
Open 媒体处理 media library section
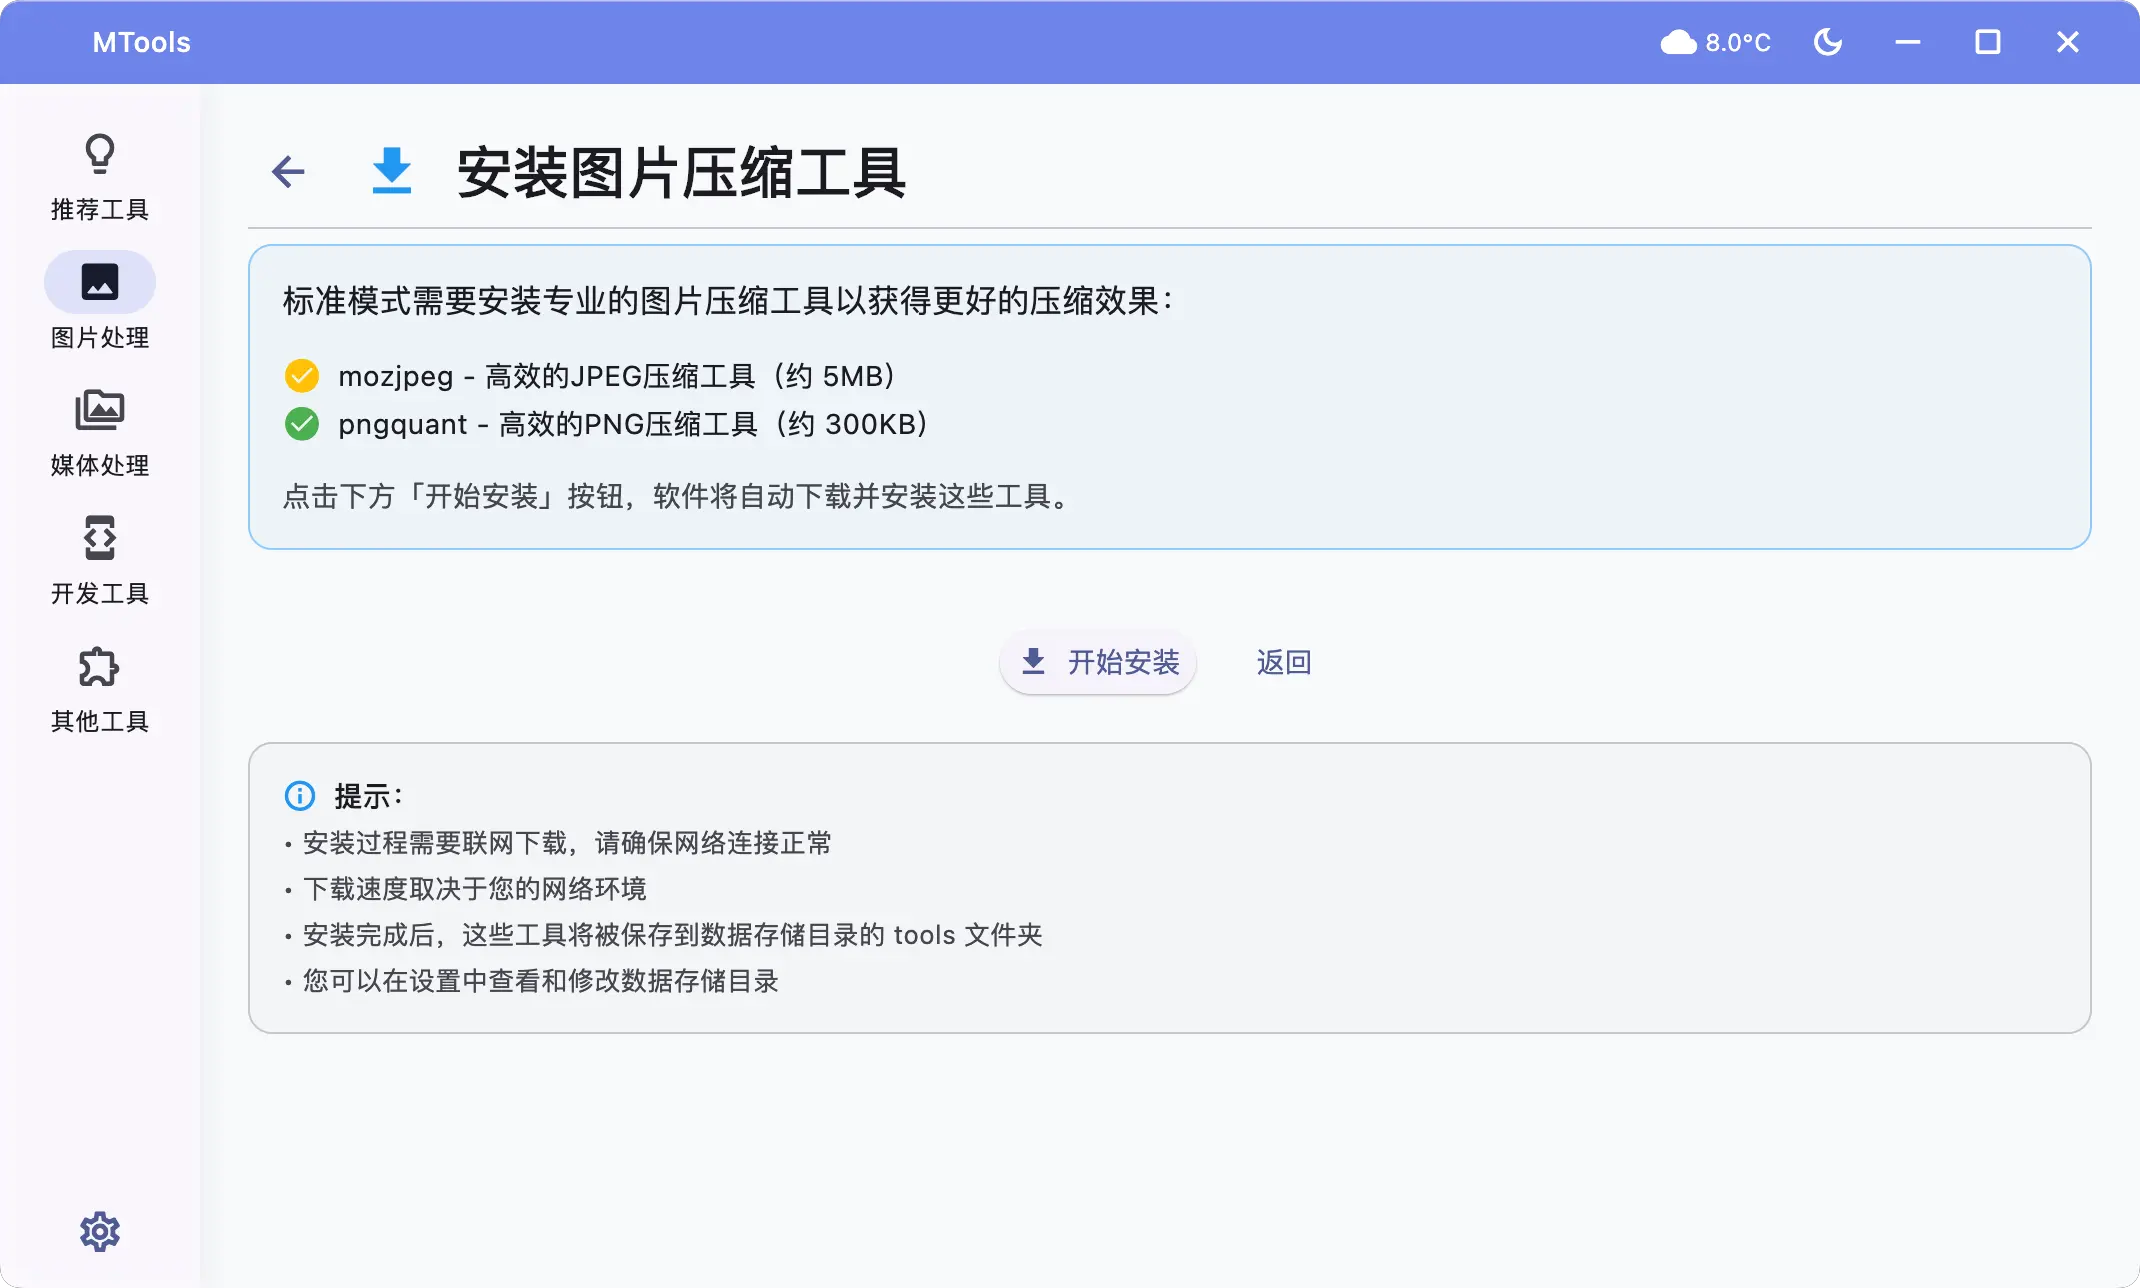click(99, 410)
